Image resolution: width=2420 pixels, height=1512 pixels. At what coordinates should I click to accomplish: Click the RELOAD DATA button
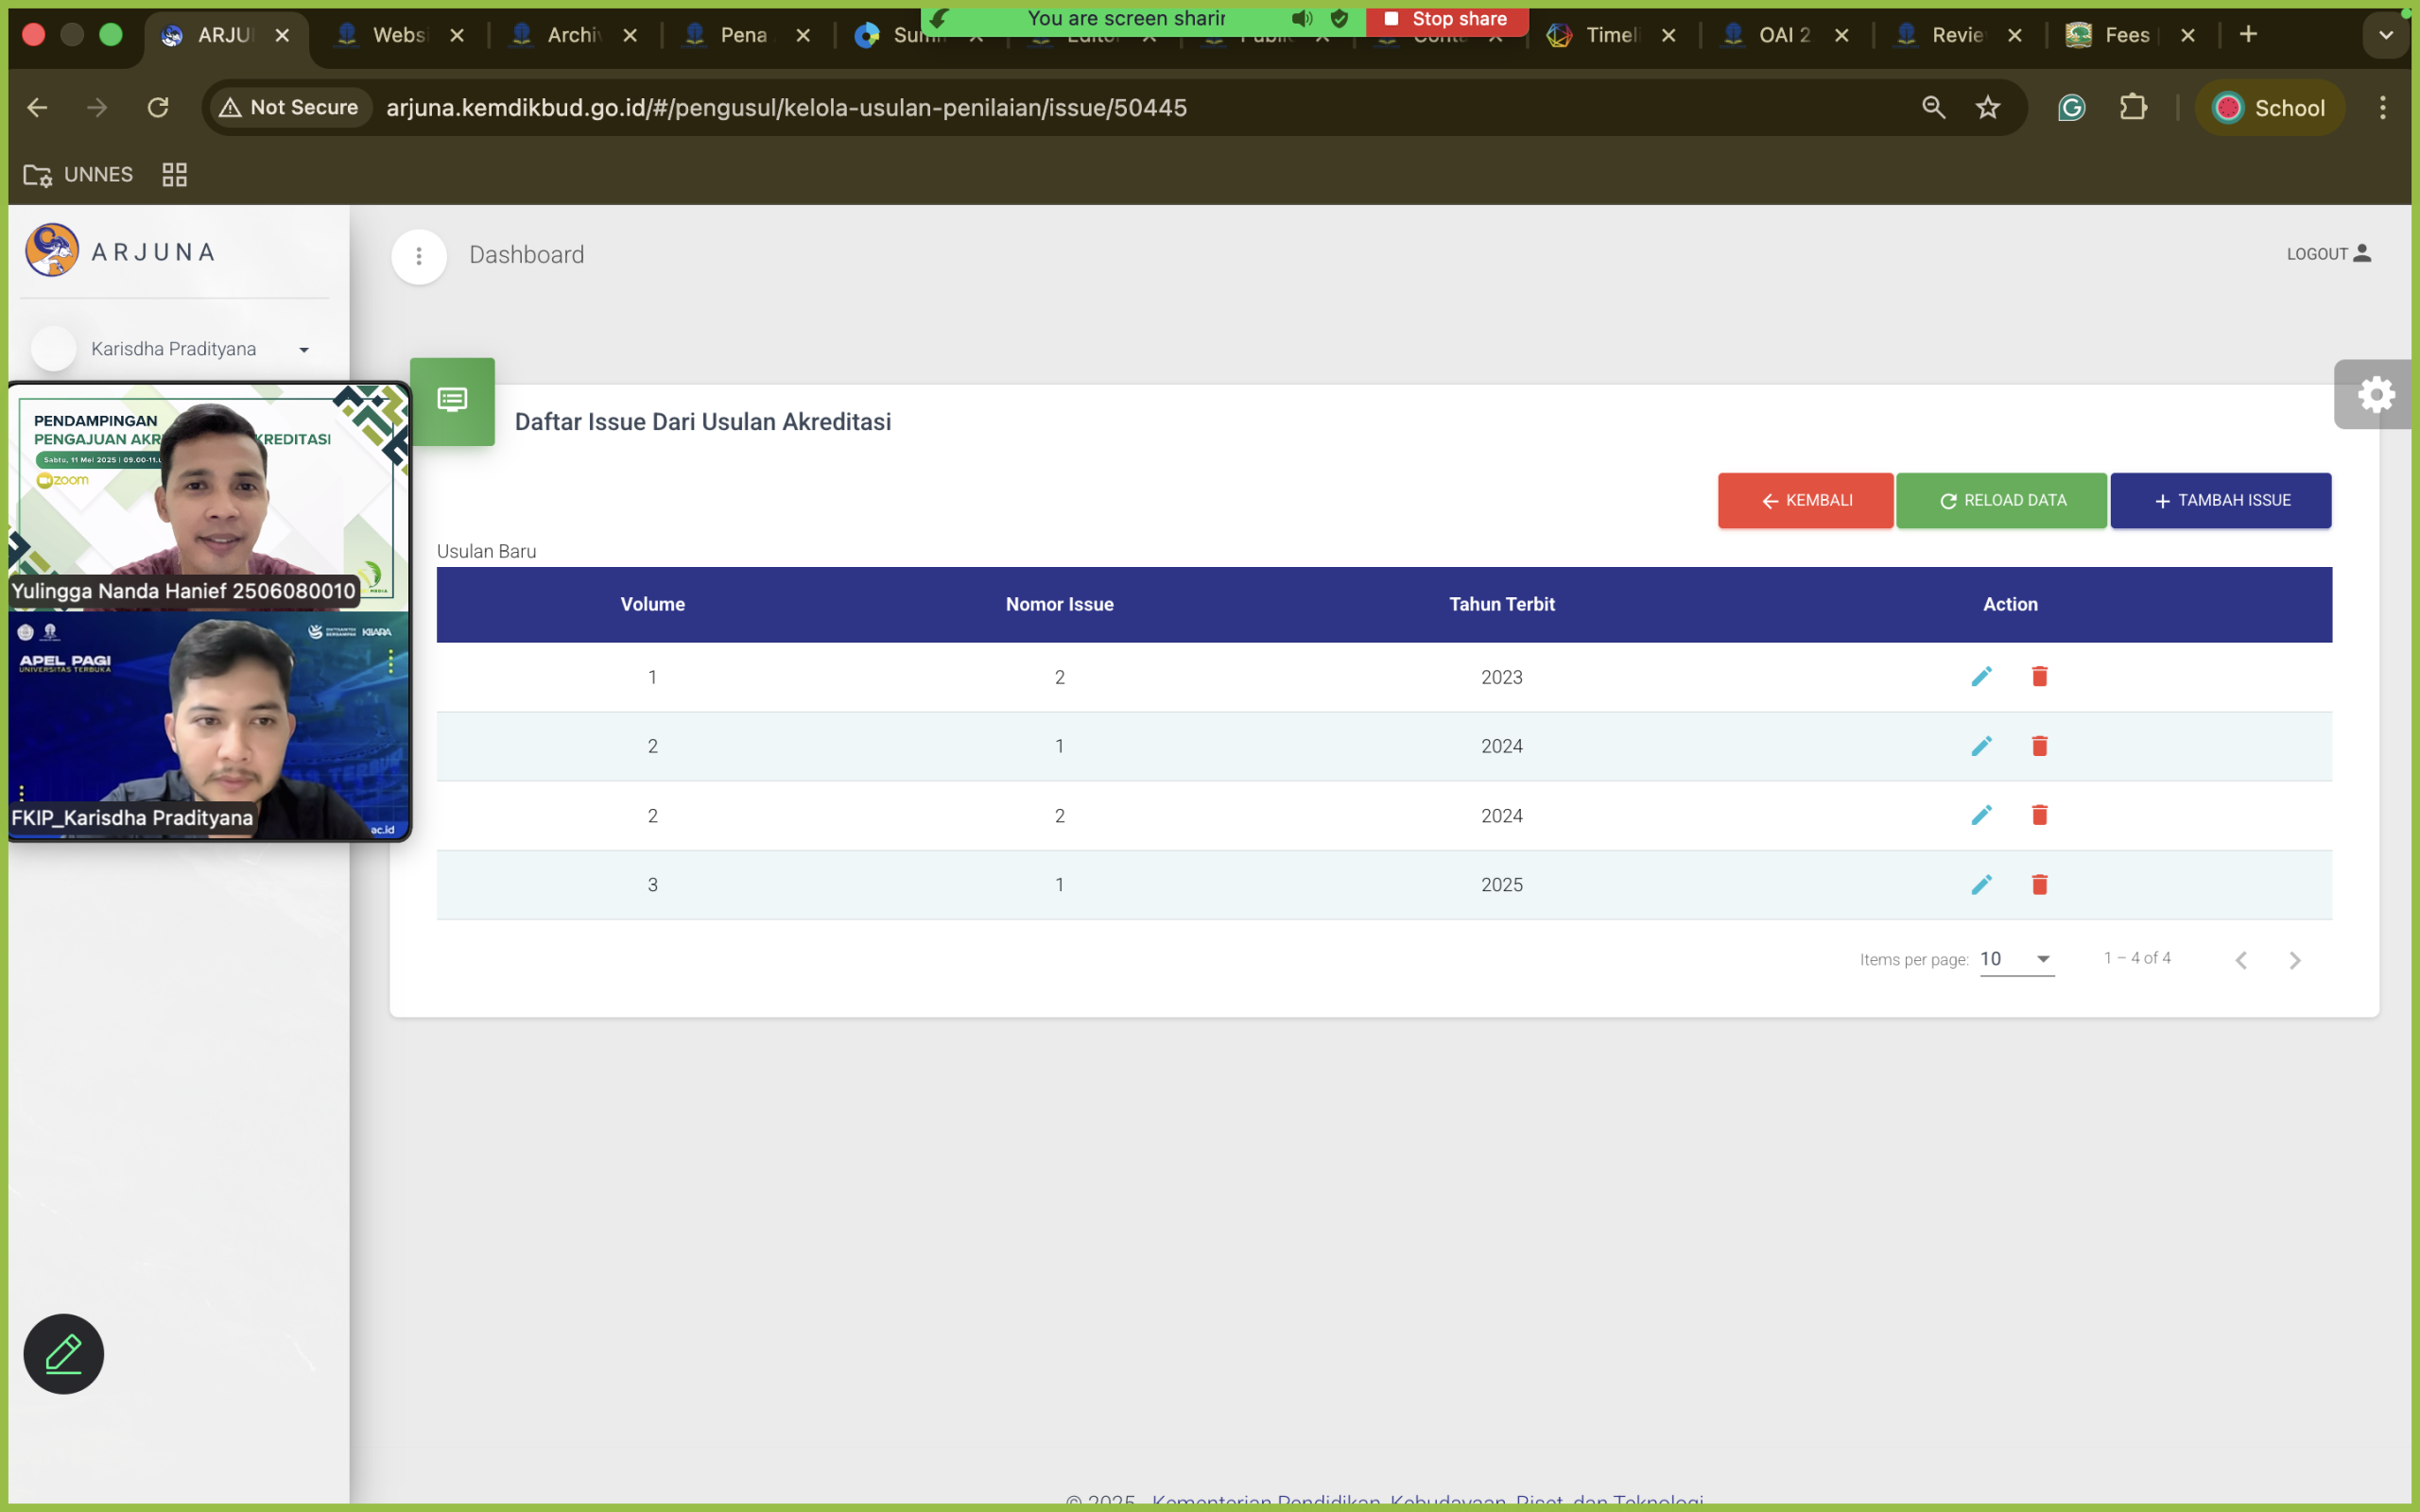(x=2002, y=500)
